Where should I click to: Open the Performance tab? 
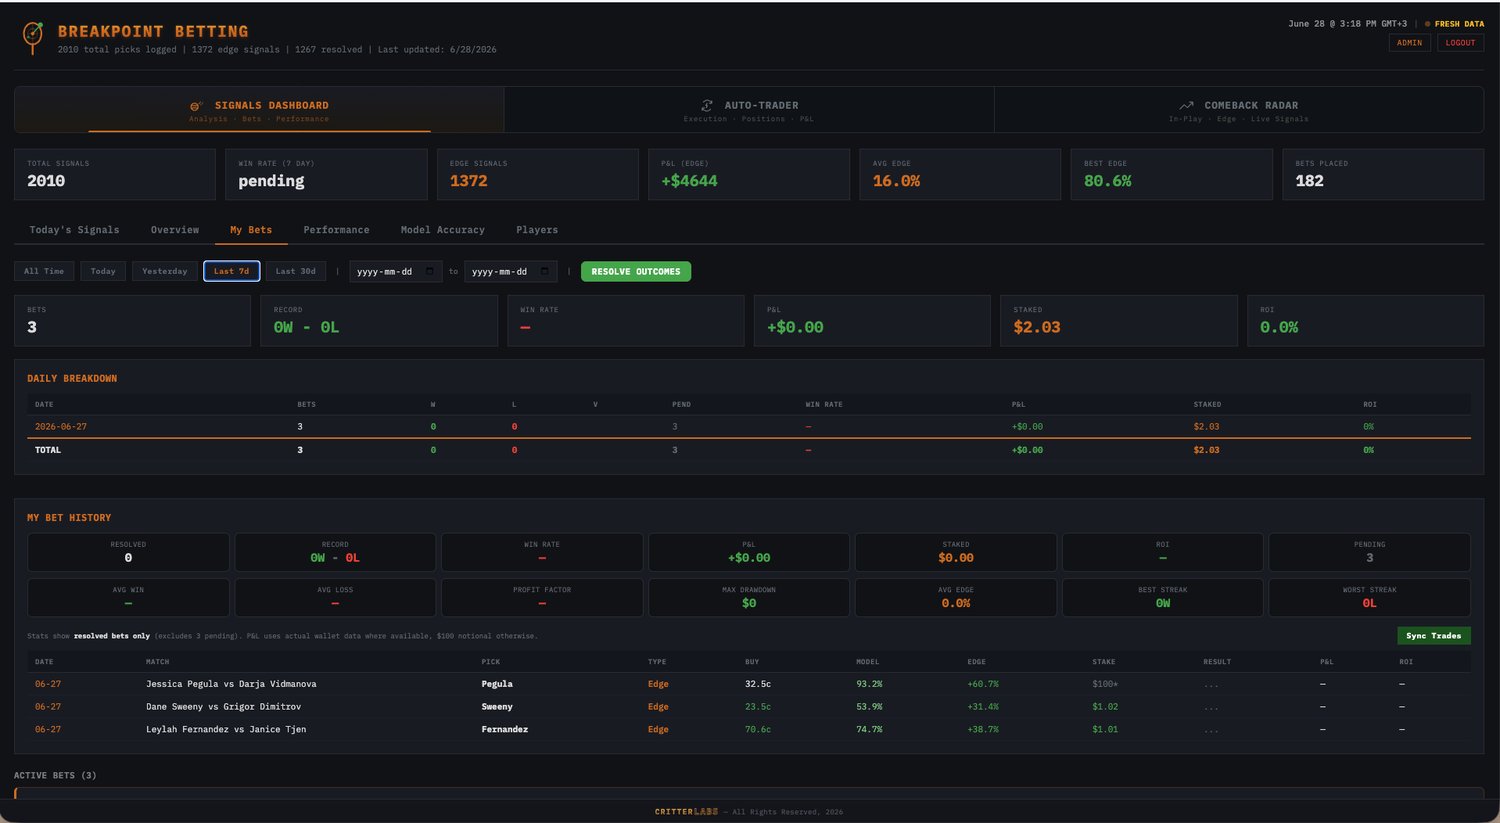pos(336,230)
